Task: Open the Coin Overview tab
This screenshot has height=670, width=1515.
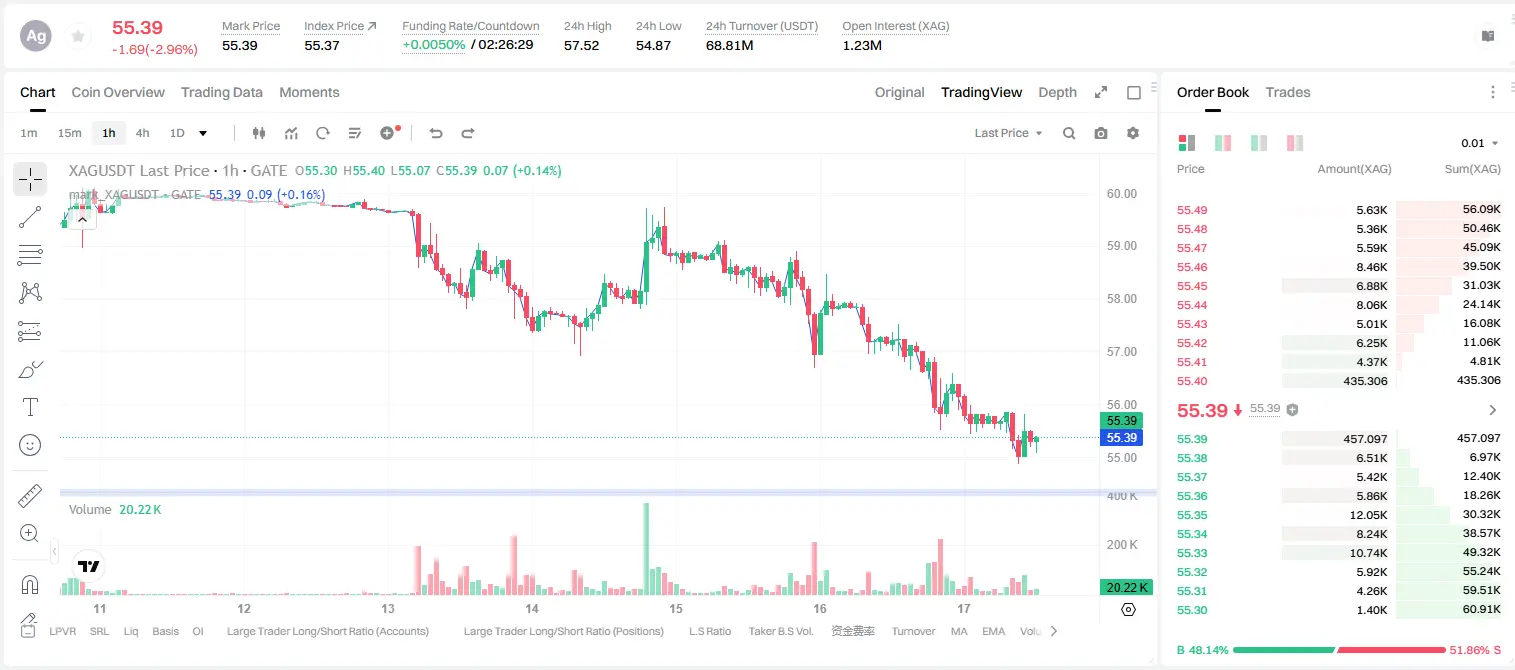Action: tap(118, 92)
